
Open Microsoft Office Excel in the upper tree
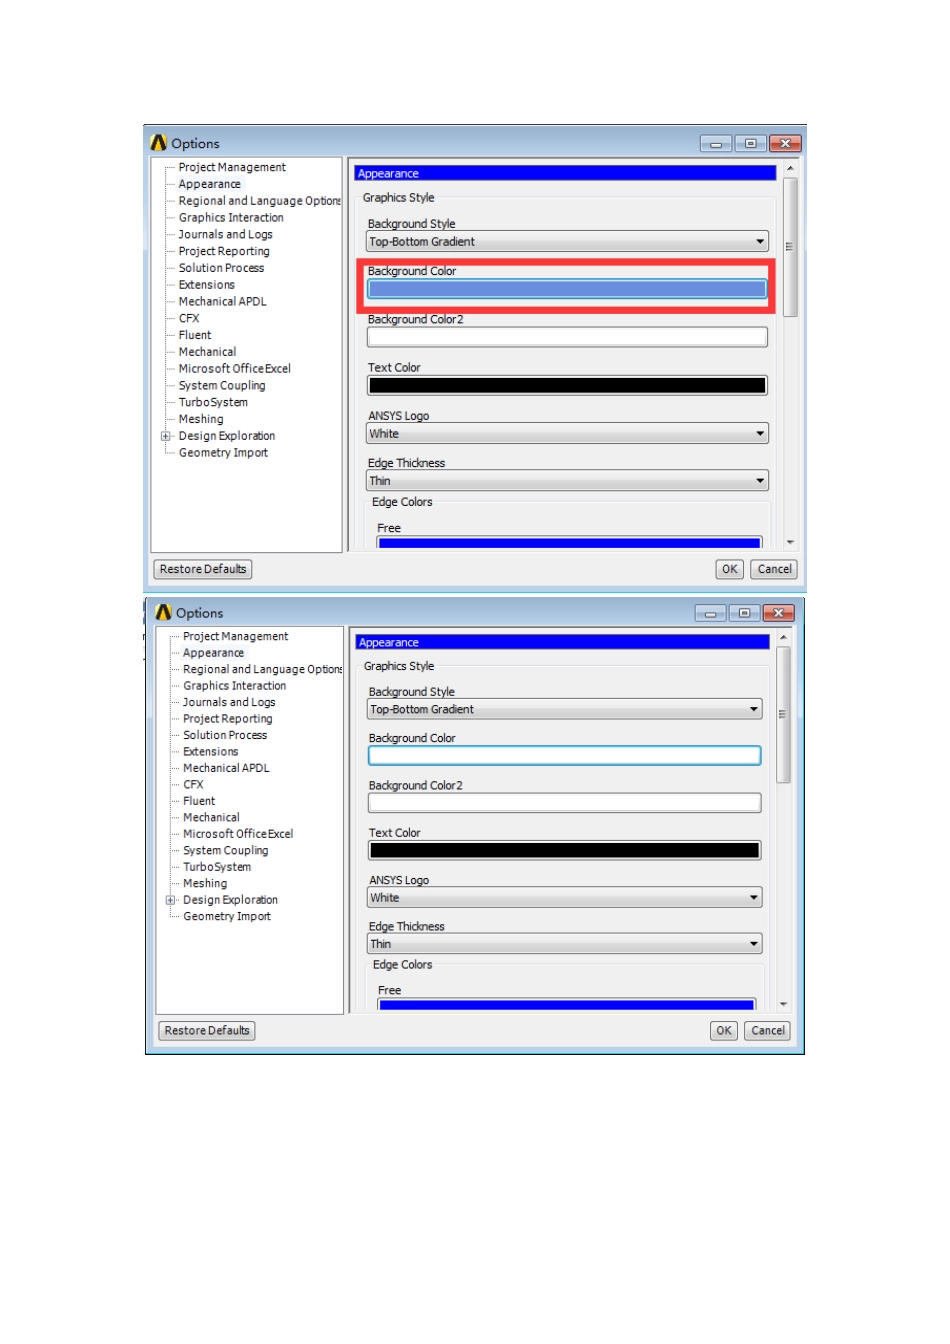click(x=235, y=369)
